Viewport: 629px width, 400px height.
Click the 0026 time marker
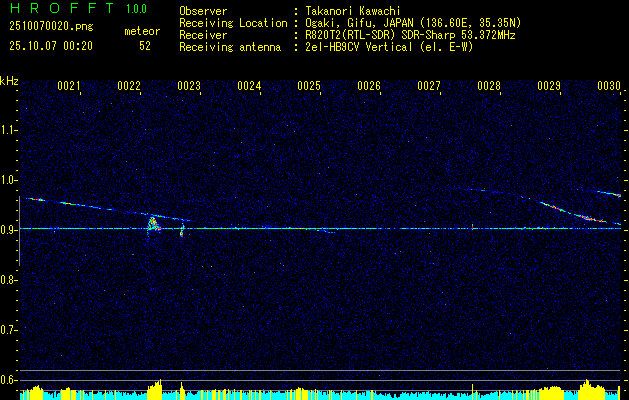[x=369, y=86]
